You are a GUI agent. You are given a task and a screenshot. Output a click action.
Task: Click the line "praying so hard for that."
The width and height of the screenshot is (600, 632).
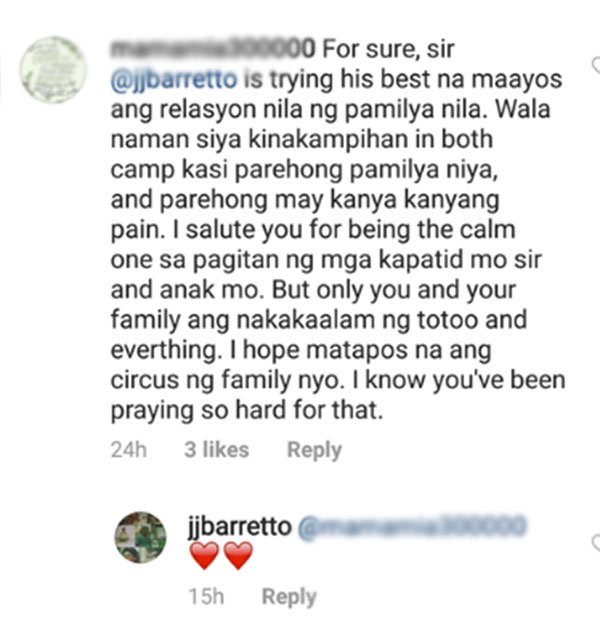pyautogui.click(x=247, y=411)
